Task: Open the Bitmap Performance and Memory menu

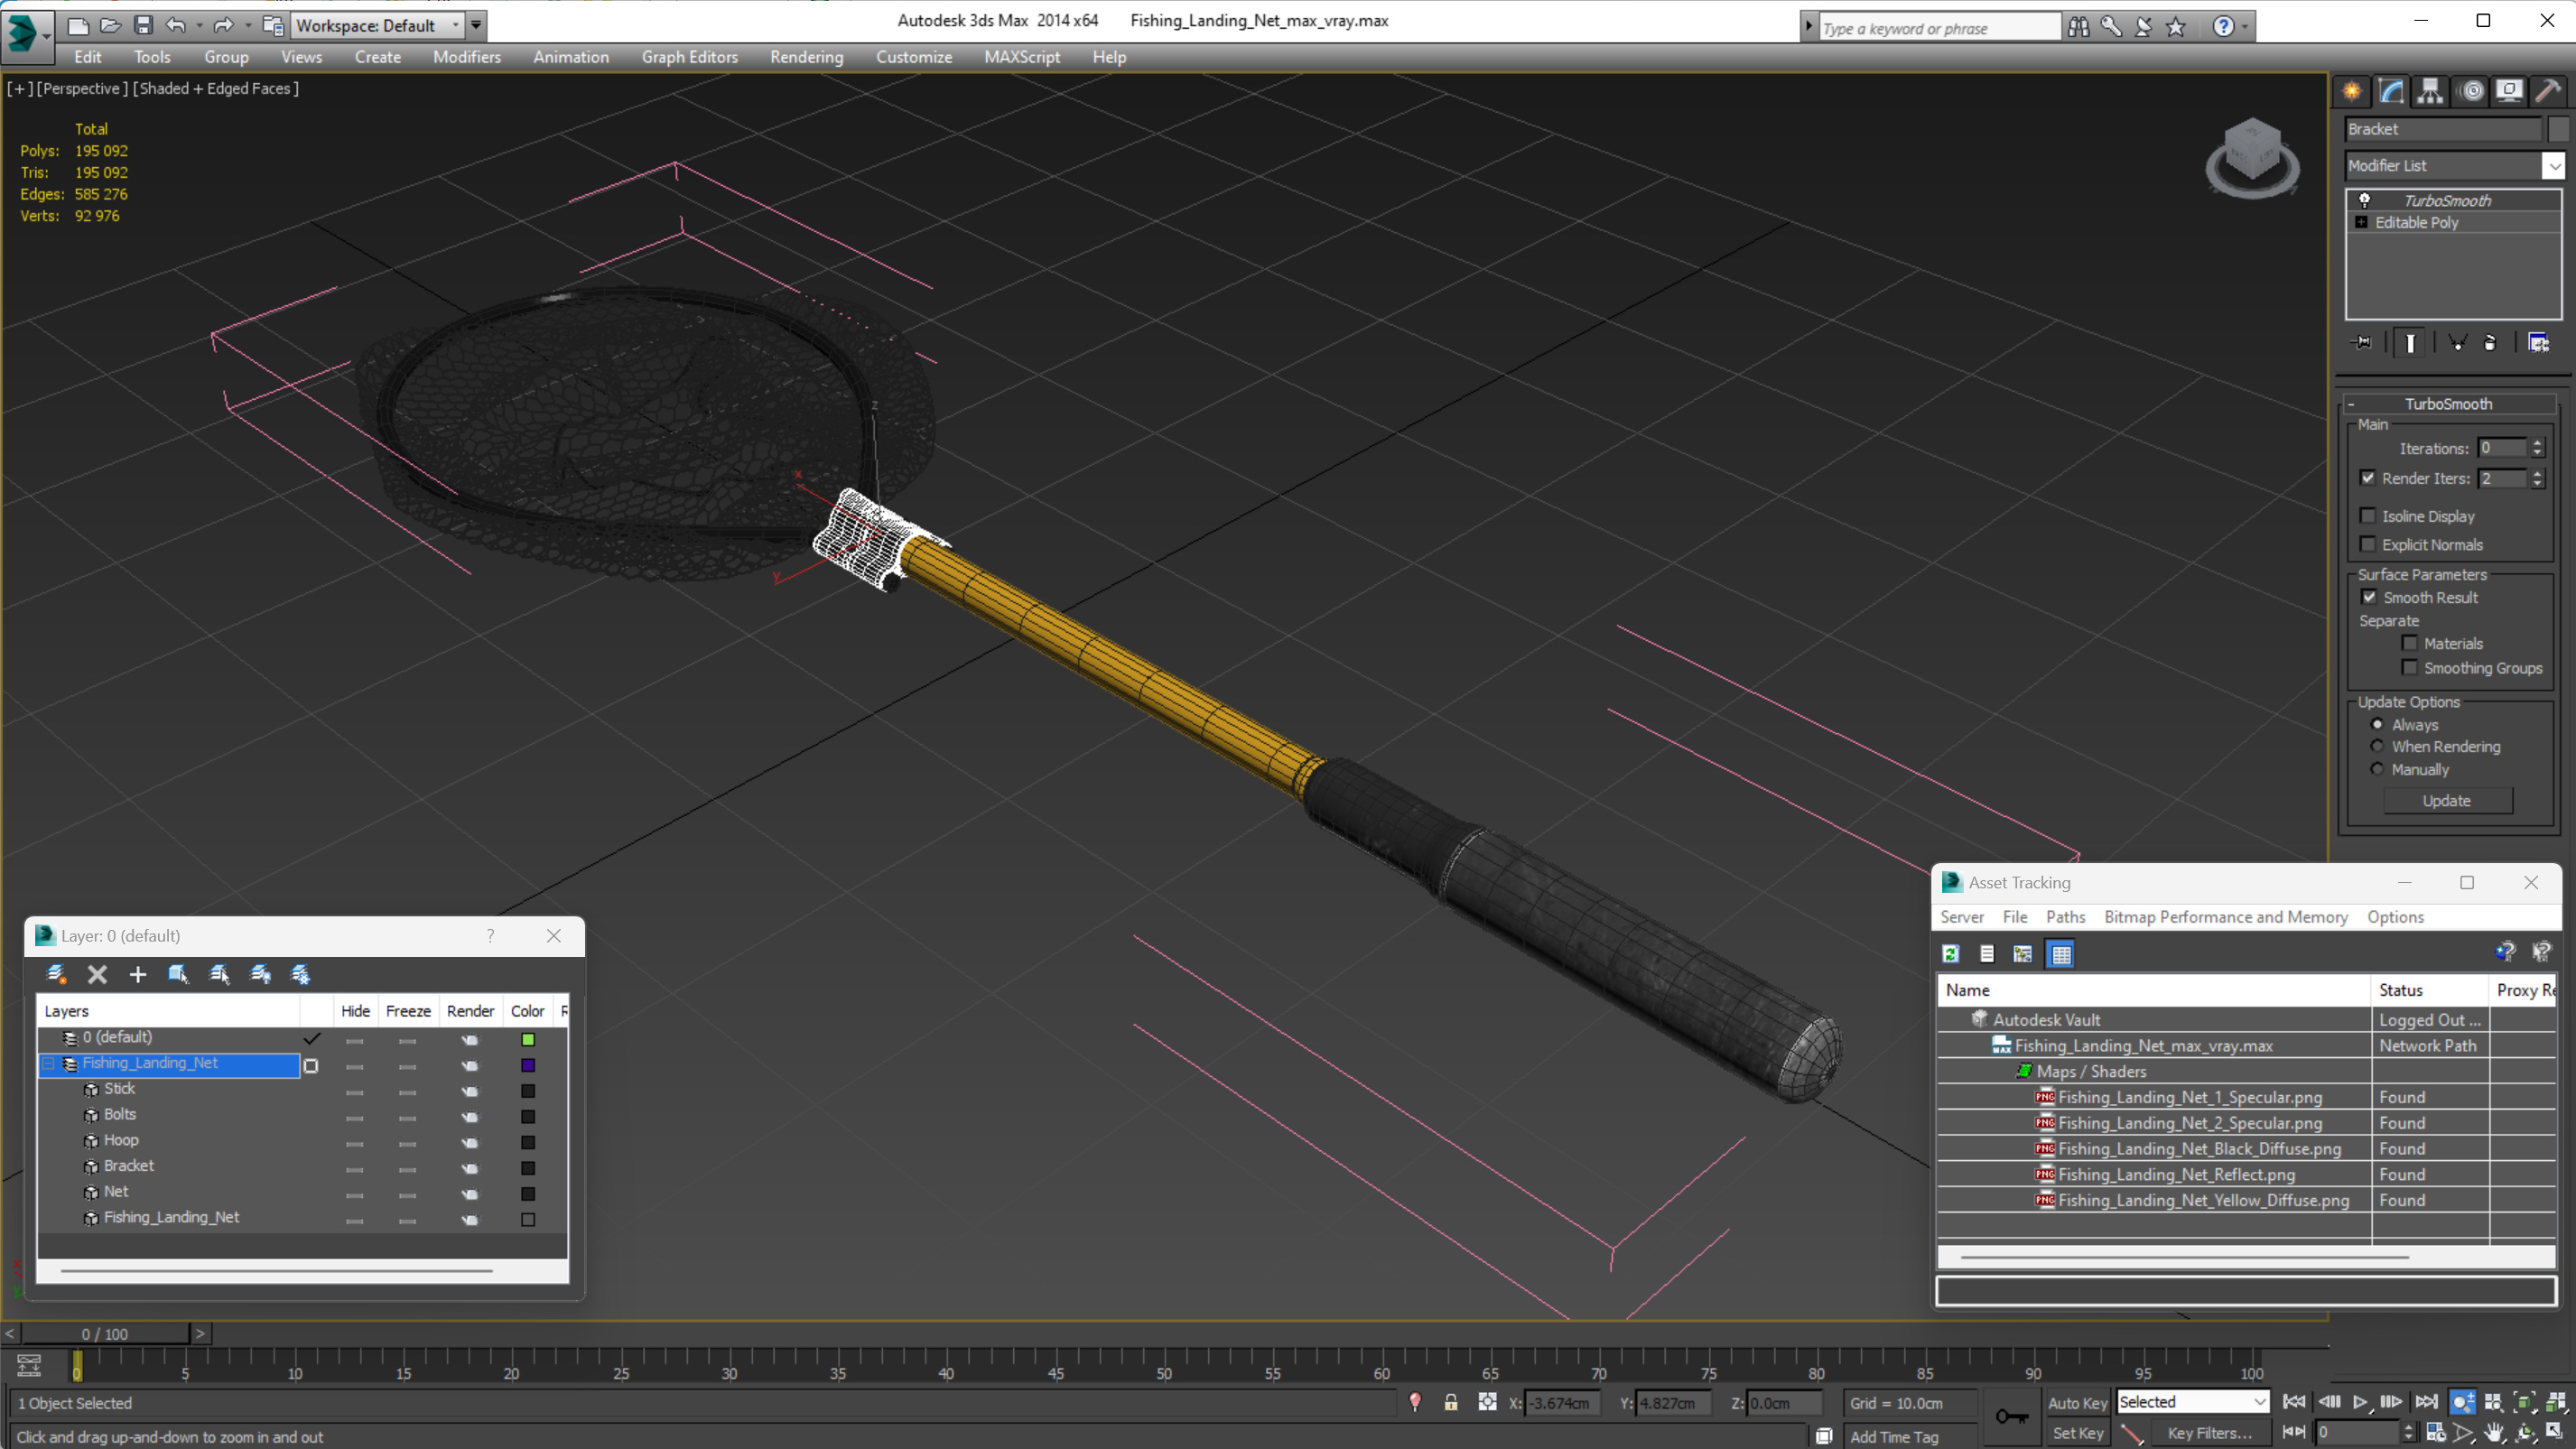Action: (x=2225, y=917)
